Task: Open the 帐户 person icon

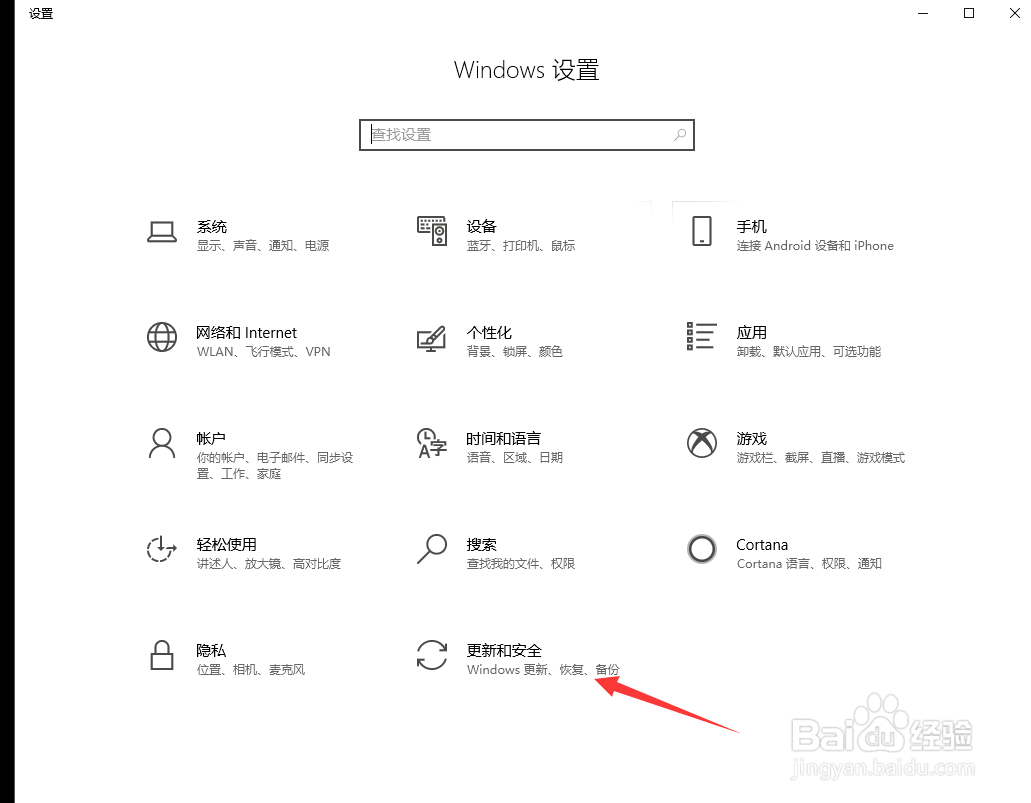Action: (162, 443)
